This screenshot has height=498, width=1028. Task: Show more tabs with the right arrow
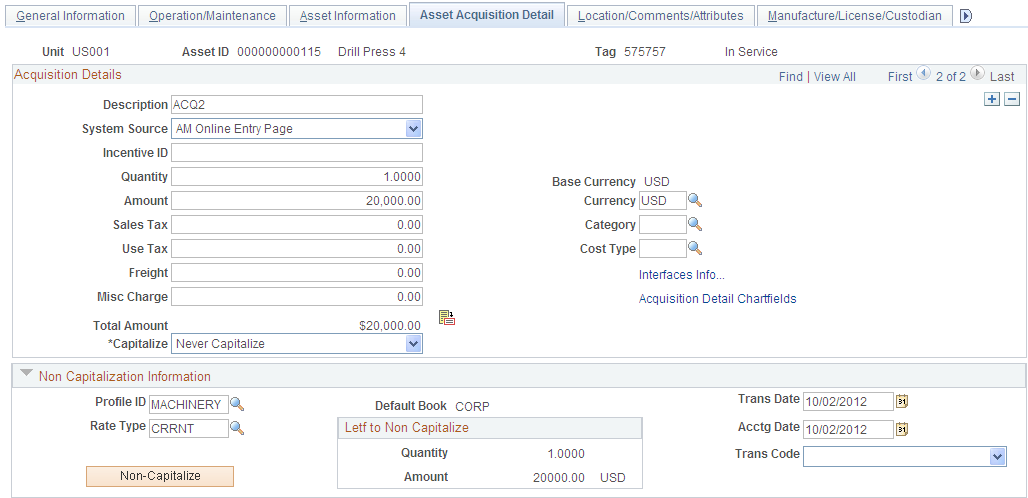(965, 16)
